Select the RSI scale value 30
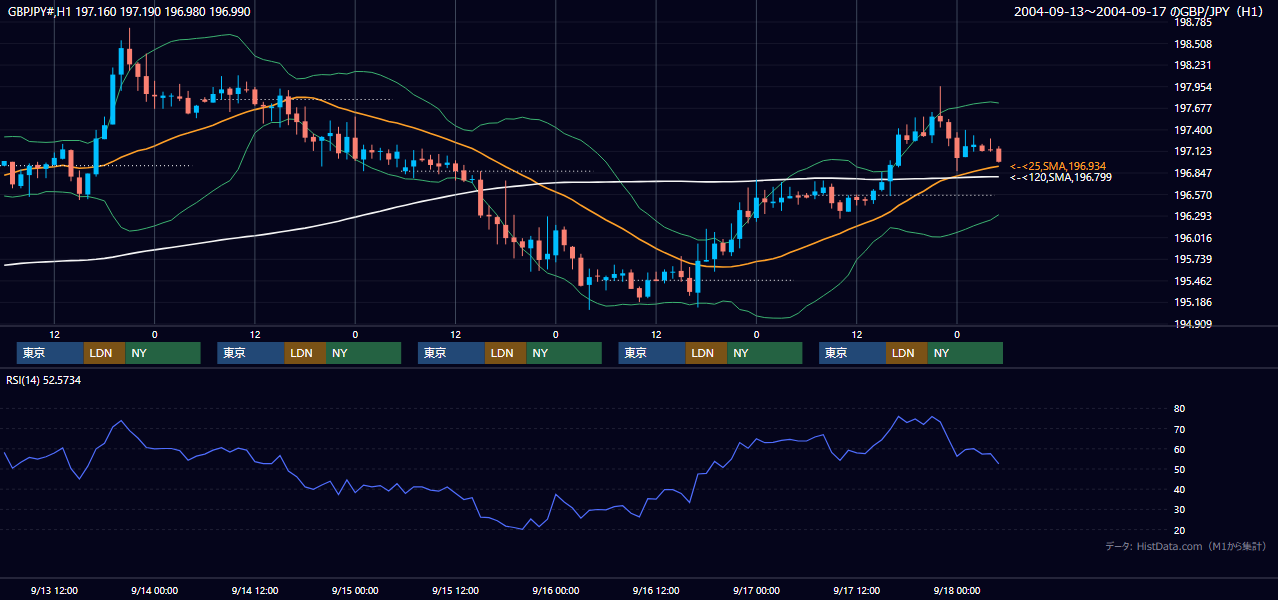Screen dimensions: 1278x600 coord(1180,510)
